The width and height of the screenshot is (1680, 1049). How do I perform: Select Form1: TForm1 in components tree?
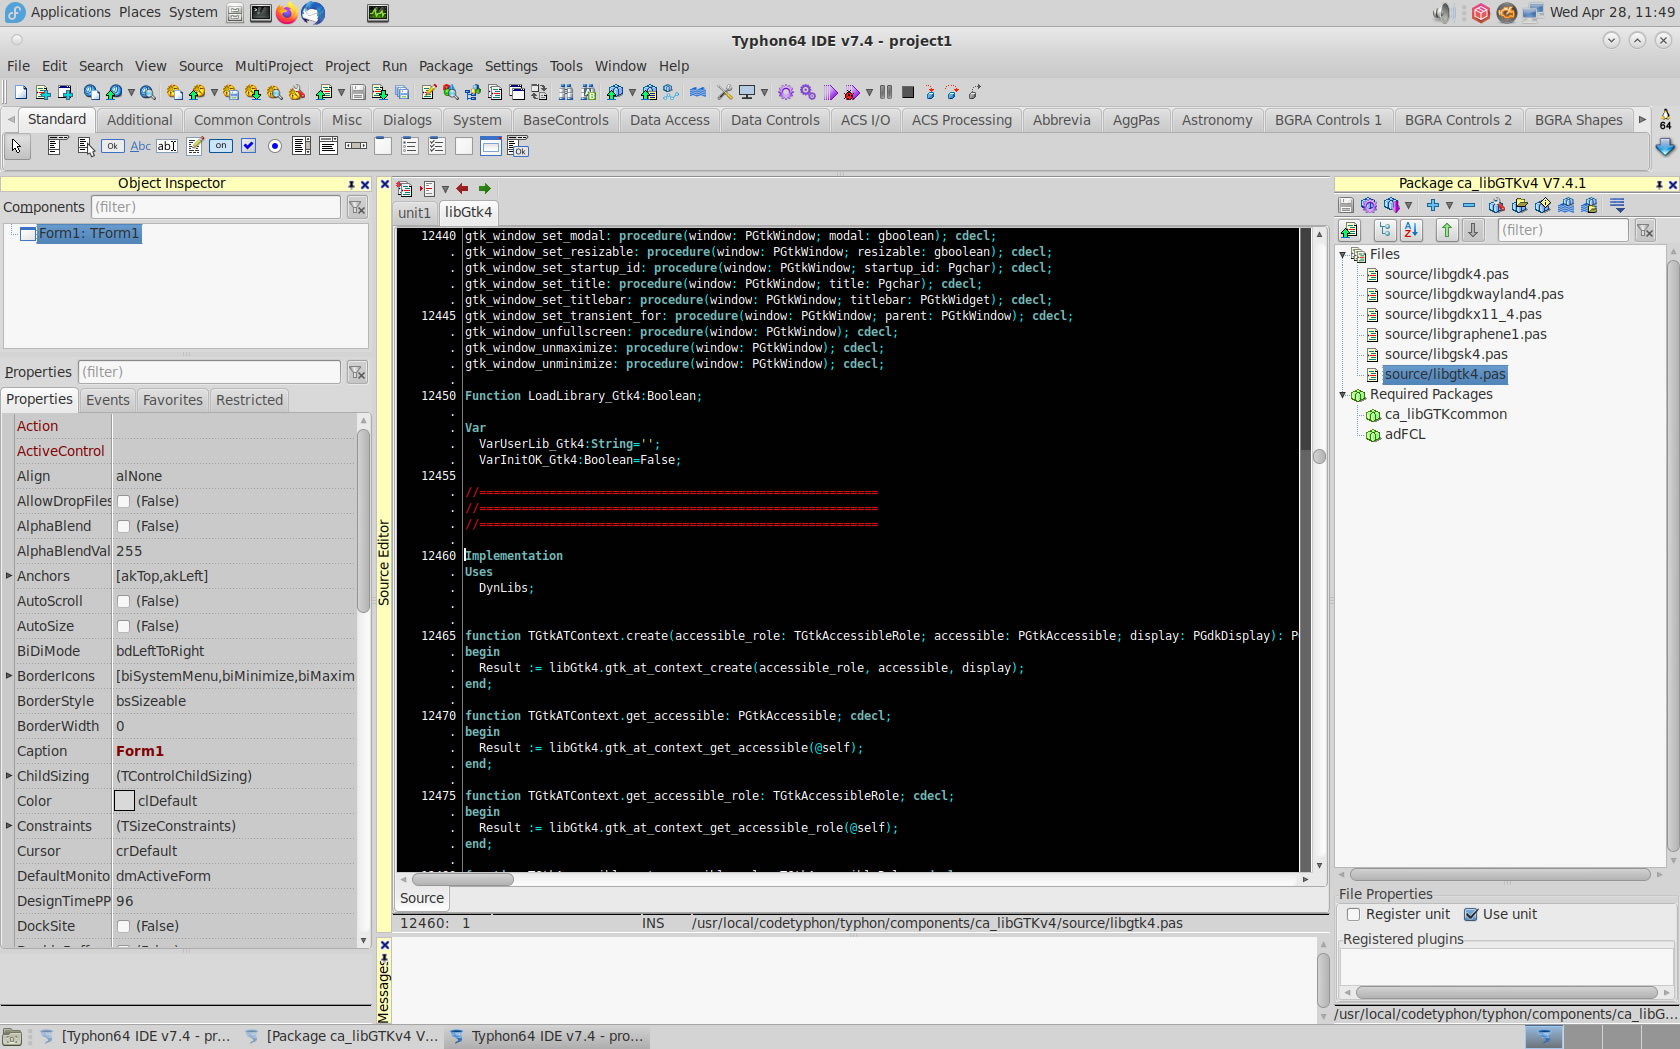[89, 233]
